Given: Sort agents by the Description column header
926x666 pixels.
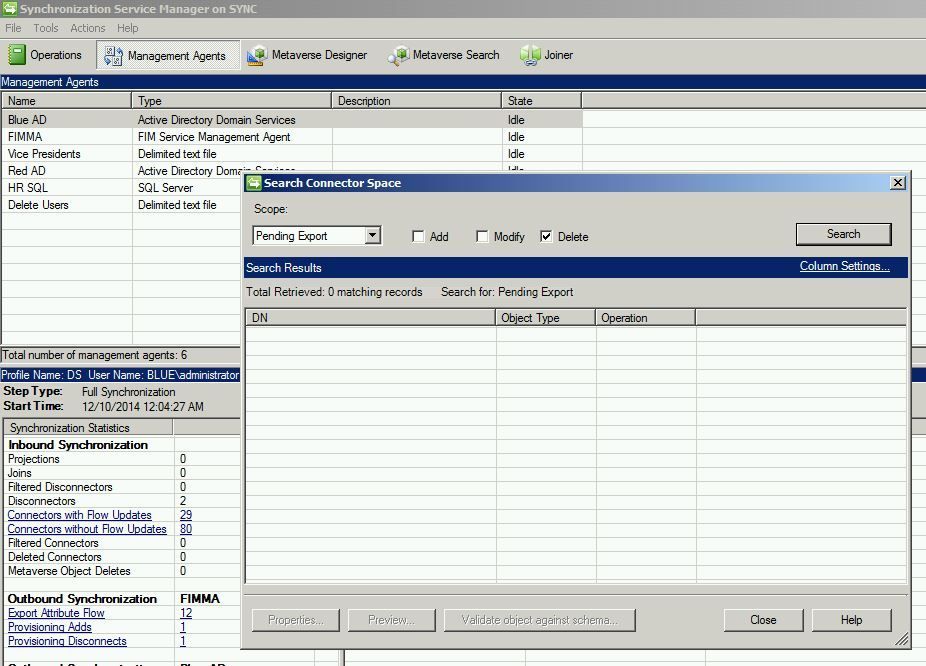Looking at the screenshot, I should click(416, 101).
